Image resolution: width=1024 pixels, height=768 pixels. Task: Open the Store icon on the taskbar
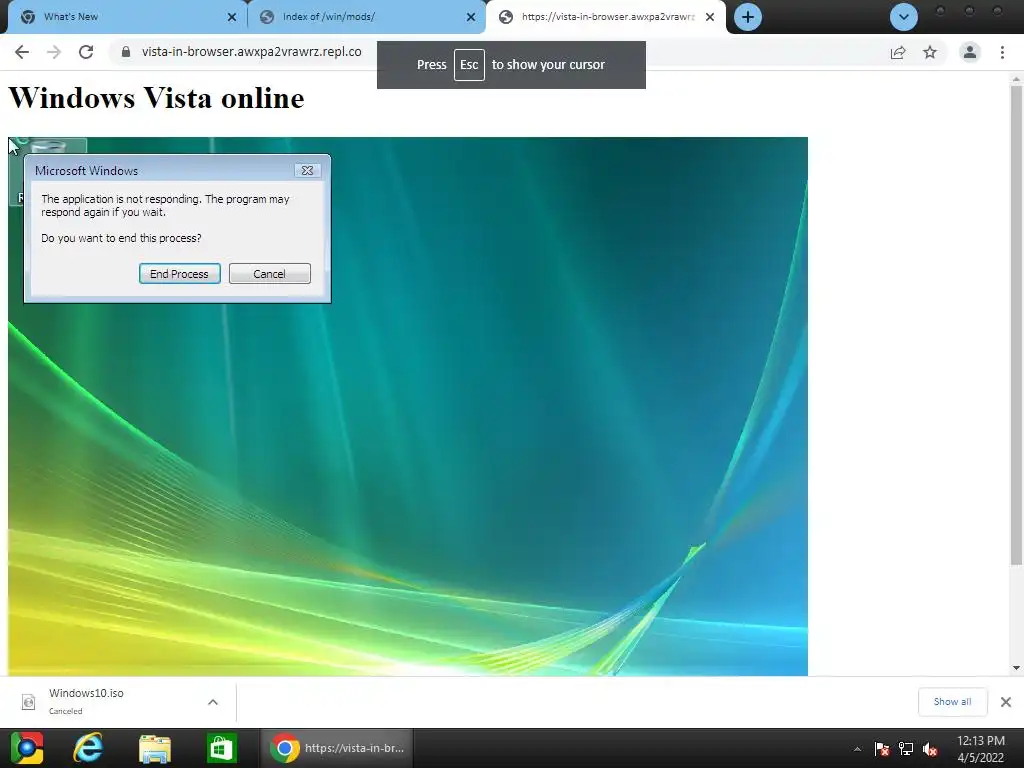pyautogui.click(x=221, y=748)
